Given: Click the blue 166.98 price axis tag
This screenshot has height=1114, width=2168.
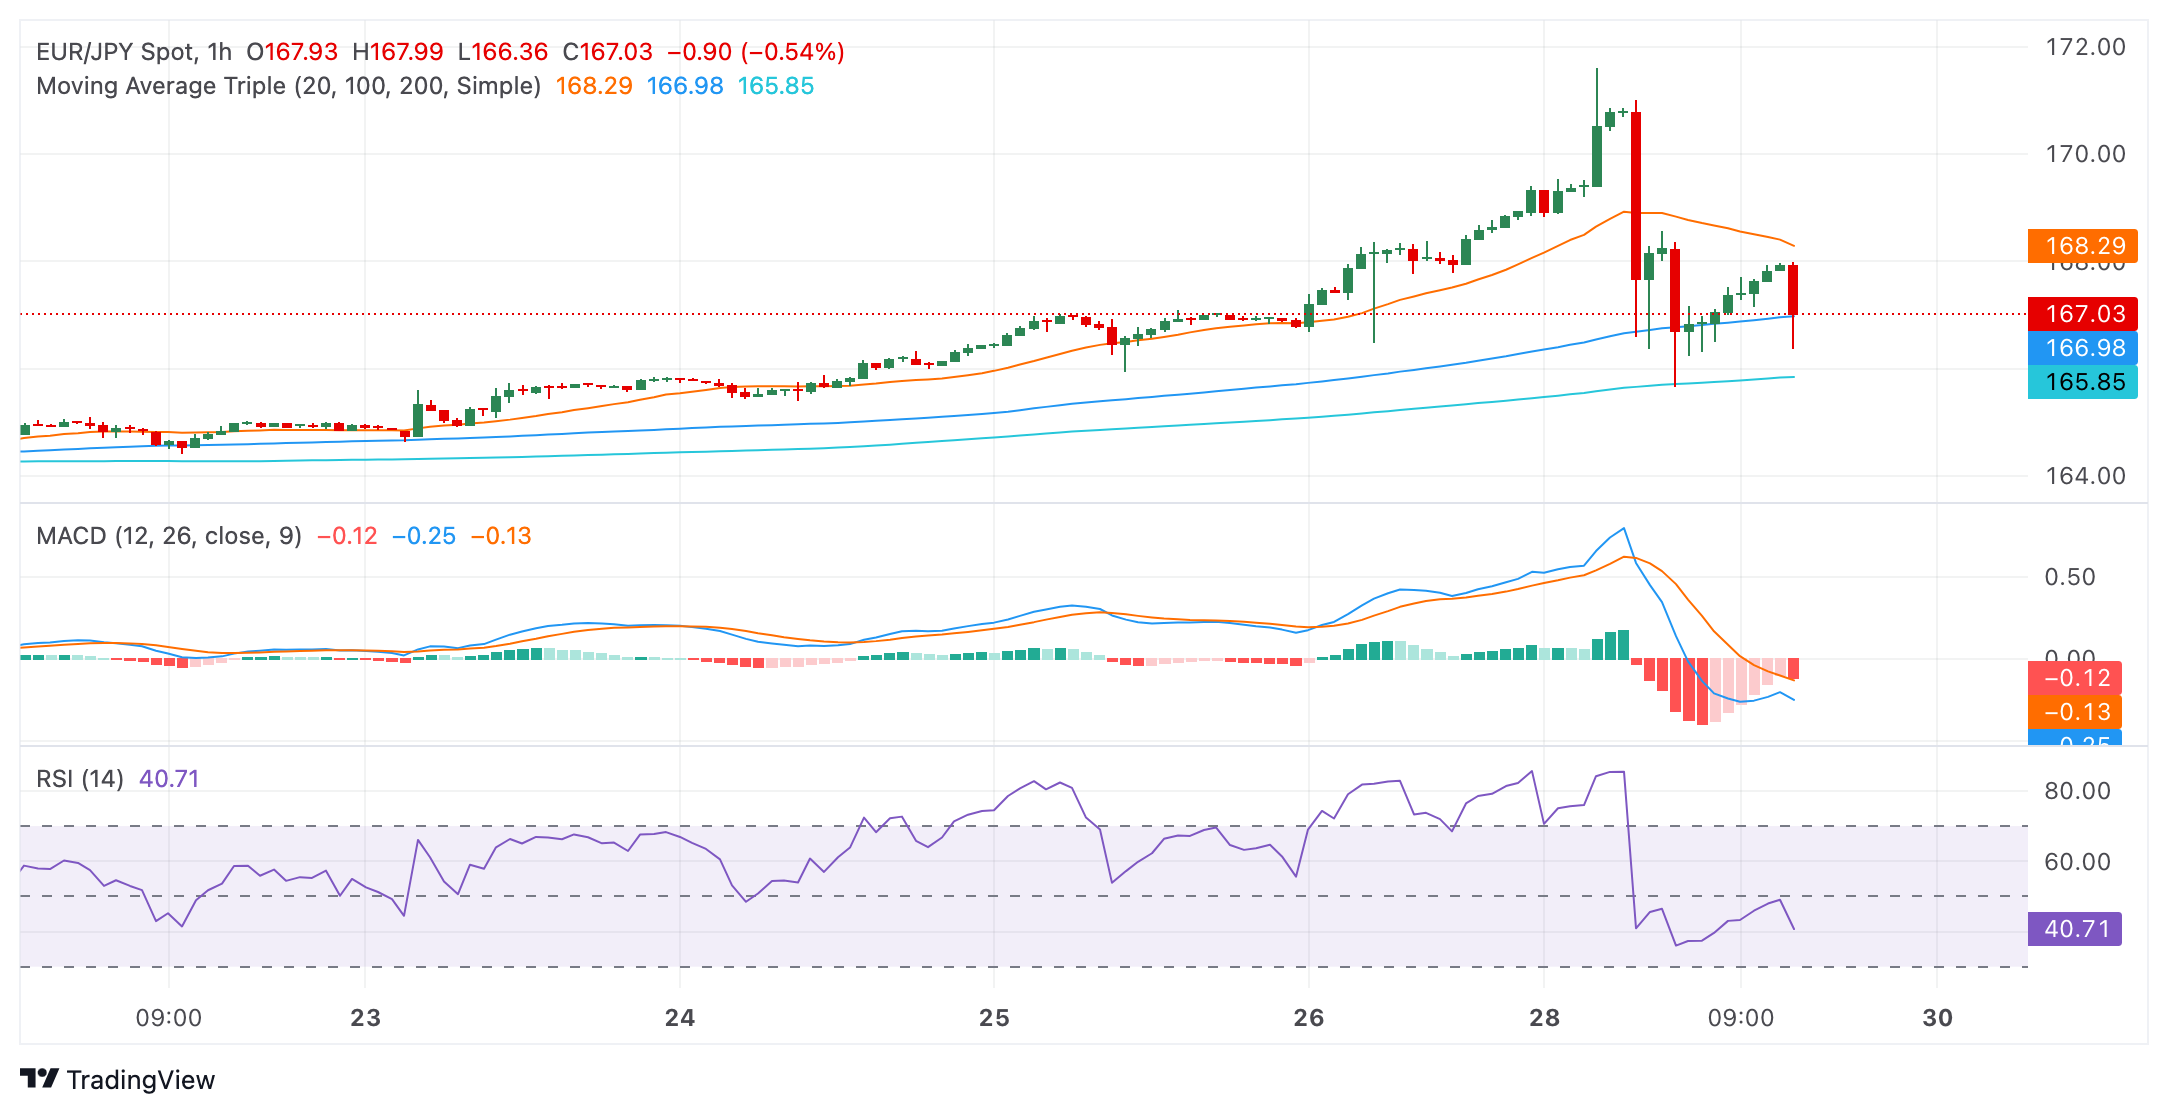Looking at the screenshot, I should [2083, 348].
